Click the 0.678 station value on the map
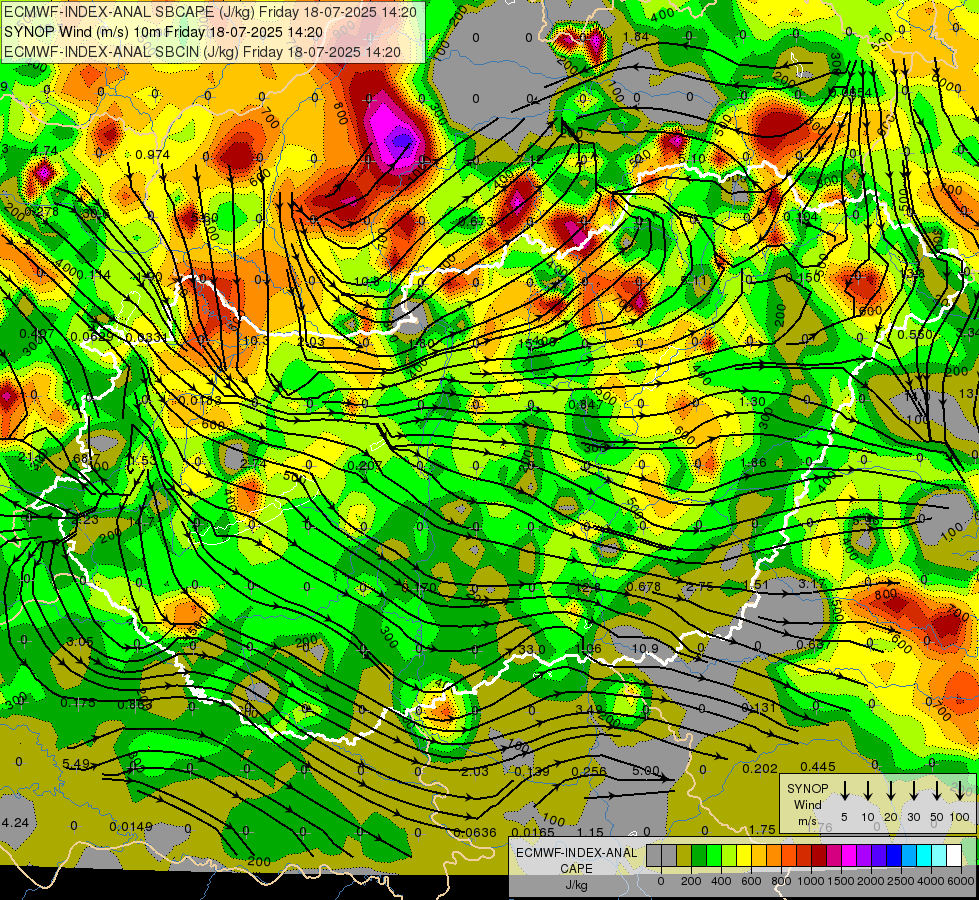Viewport: 979px width, 900px height. coord(644,586)
